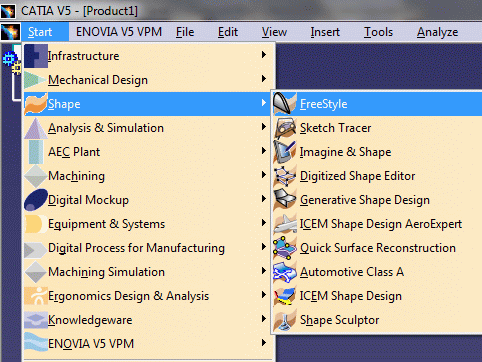The width and height of the screenshot is (482, 362).
Task: Open the ENOVIA V5 VPM menu bar item
Action: point(119,32)
